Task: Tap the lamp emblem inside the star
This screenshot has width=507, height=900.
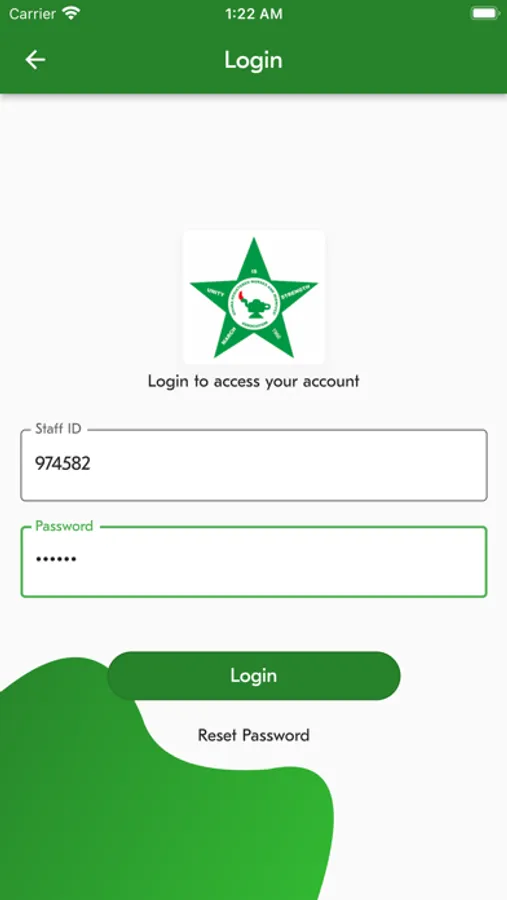Action: tap(254, 305)
